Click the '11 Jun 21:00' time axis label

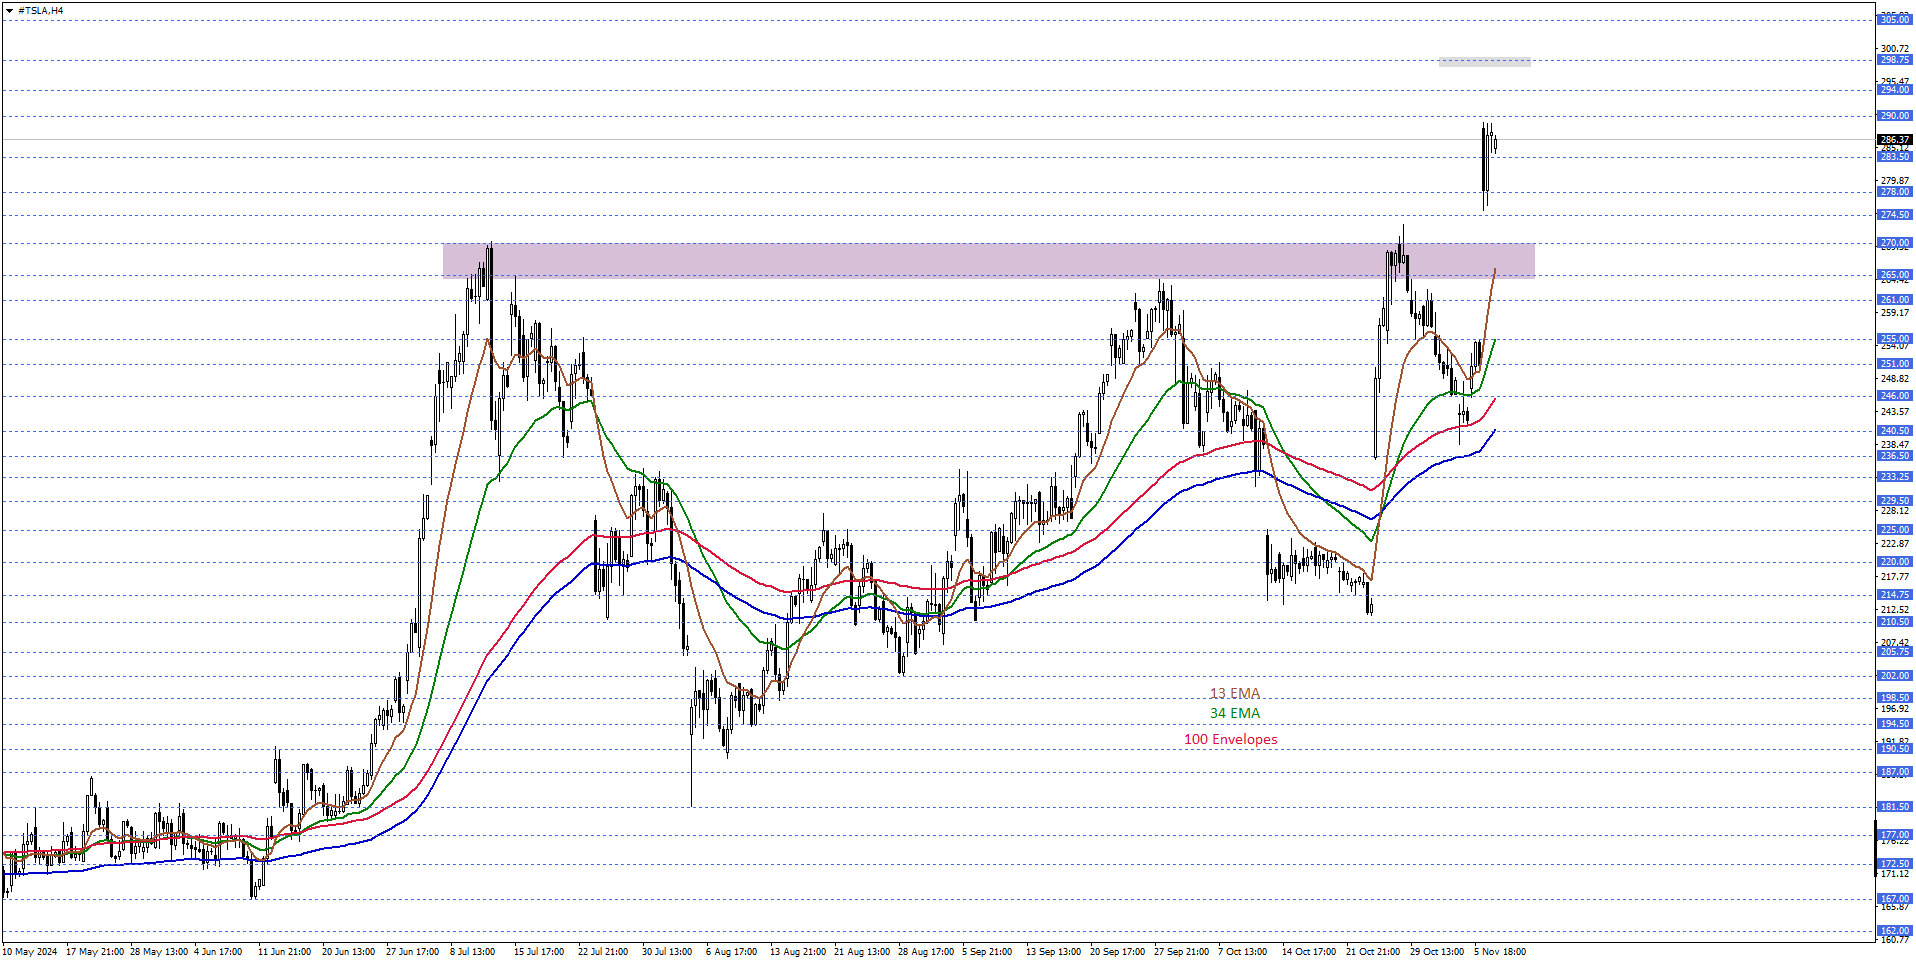click(284, 952)
